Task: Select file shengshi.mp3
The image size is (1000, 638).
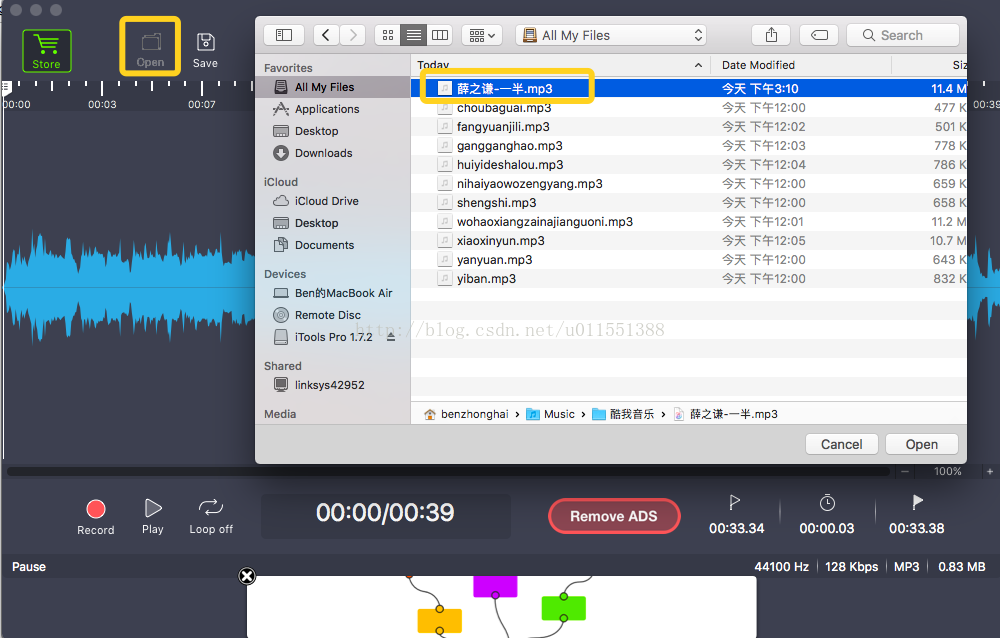Action: tap(689, 203)
